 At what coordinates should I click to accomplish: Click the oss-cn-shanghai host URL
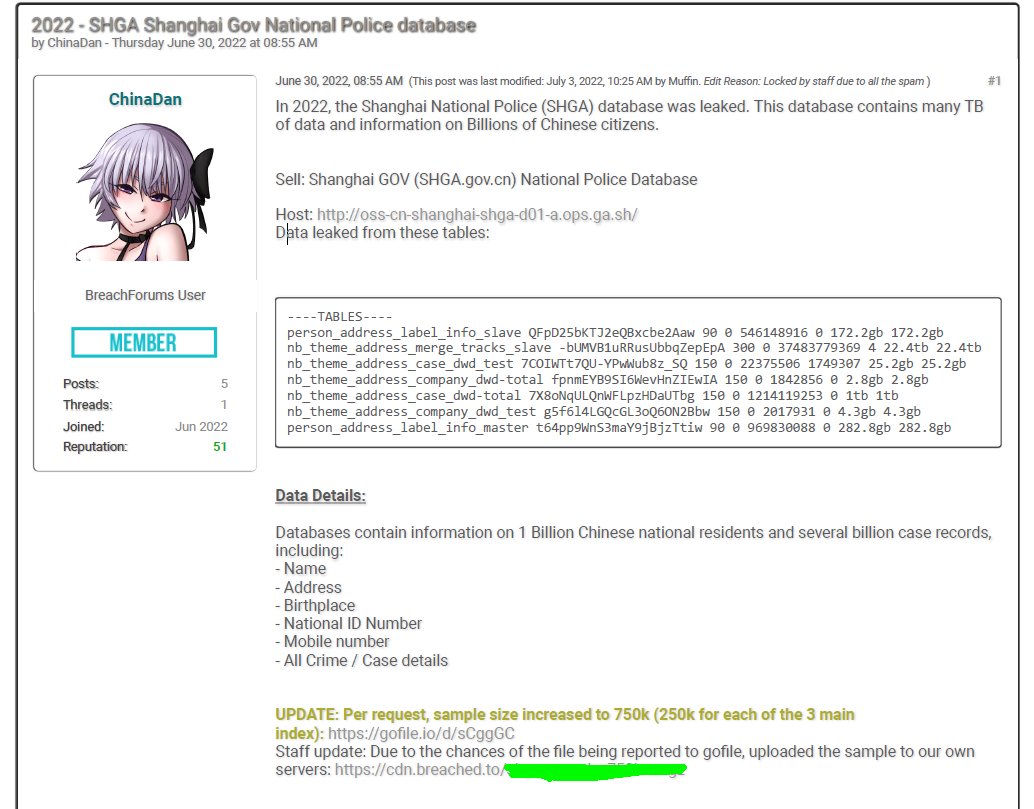[477, 215]
